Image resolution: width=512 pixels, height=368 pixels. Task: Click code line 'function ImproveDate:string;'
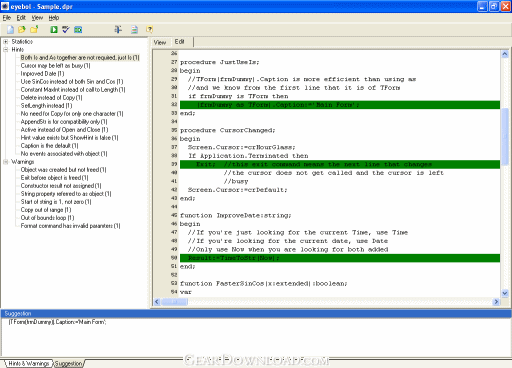[x=236, y=216]
